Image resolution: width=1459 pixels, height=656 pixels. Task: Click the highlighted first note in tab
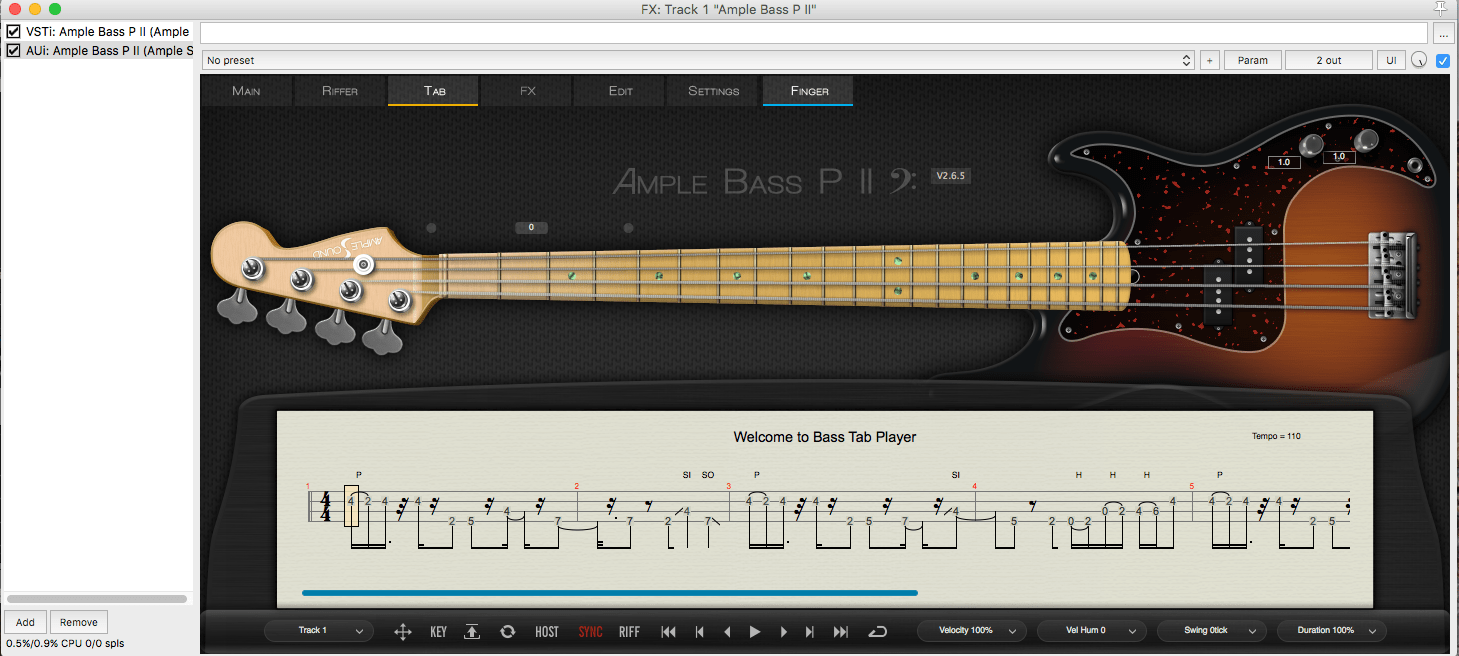point(351,505)
